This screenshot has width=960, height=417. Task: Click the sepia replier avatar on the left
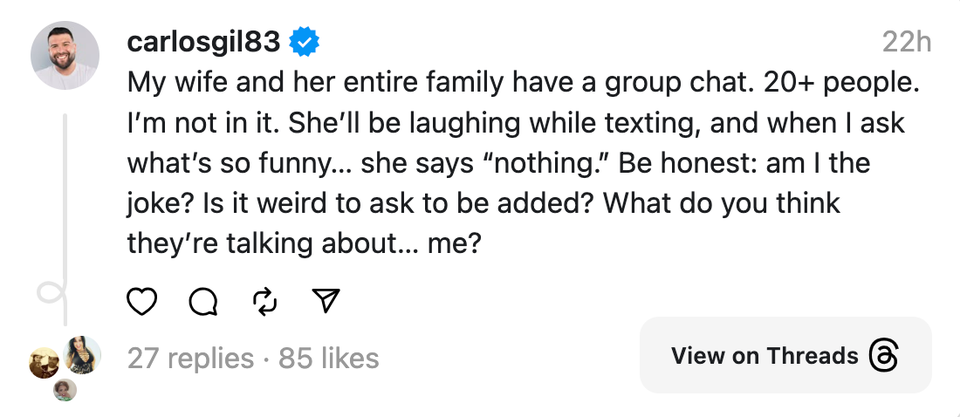click(44, 362)
